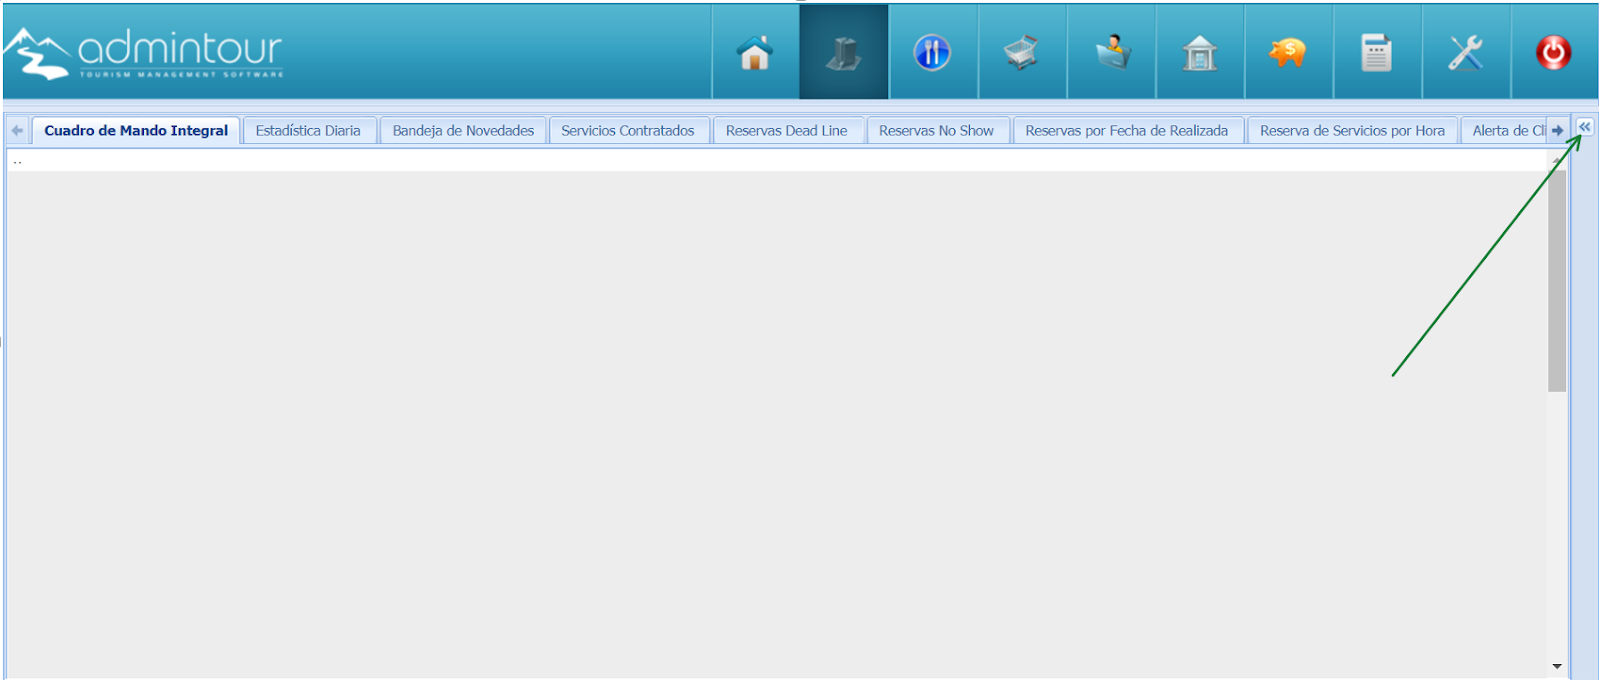Open the reports document icon

click(1377, 52)
